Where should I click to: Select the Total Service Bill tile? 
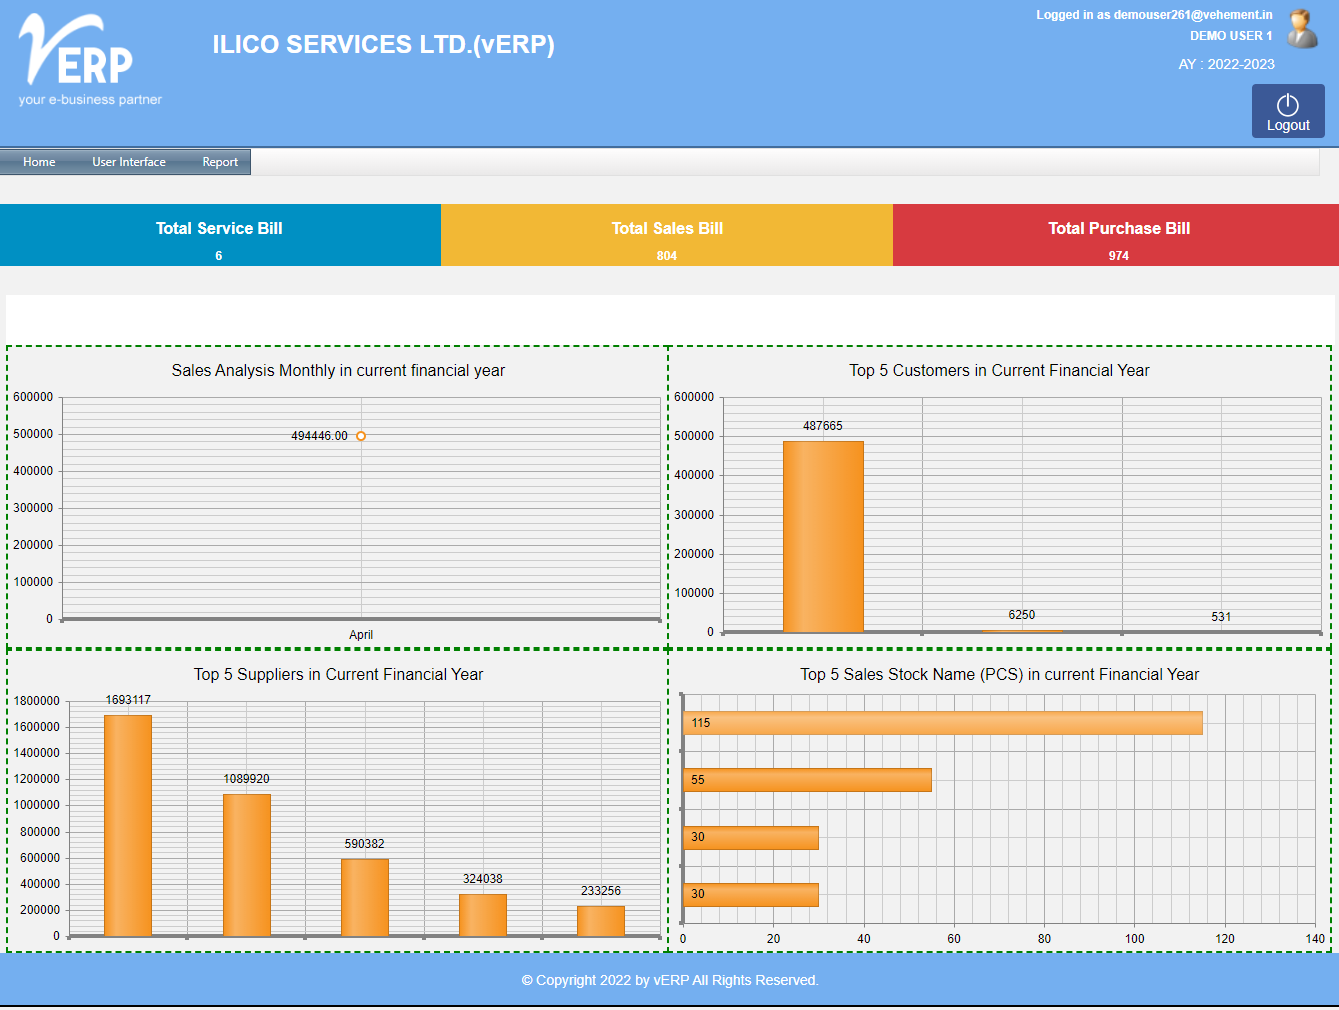click(x=220, y=235)
